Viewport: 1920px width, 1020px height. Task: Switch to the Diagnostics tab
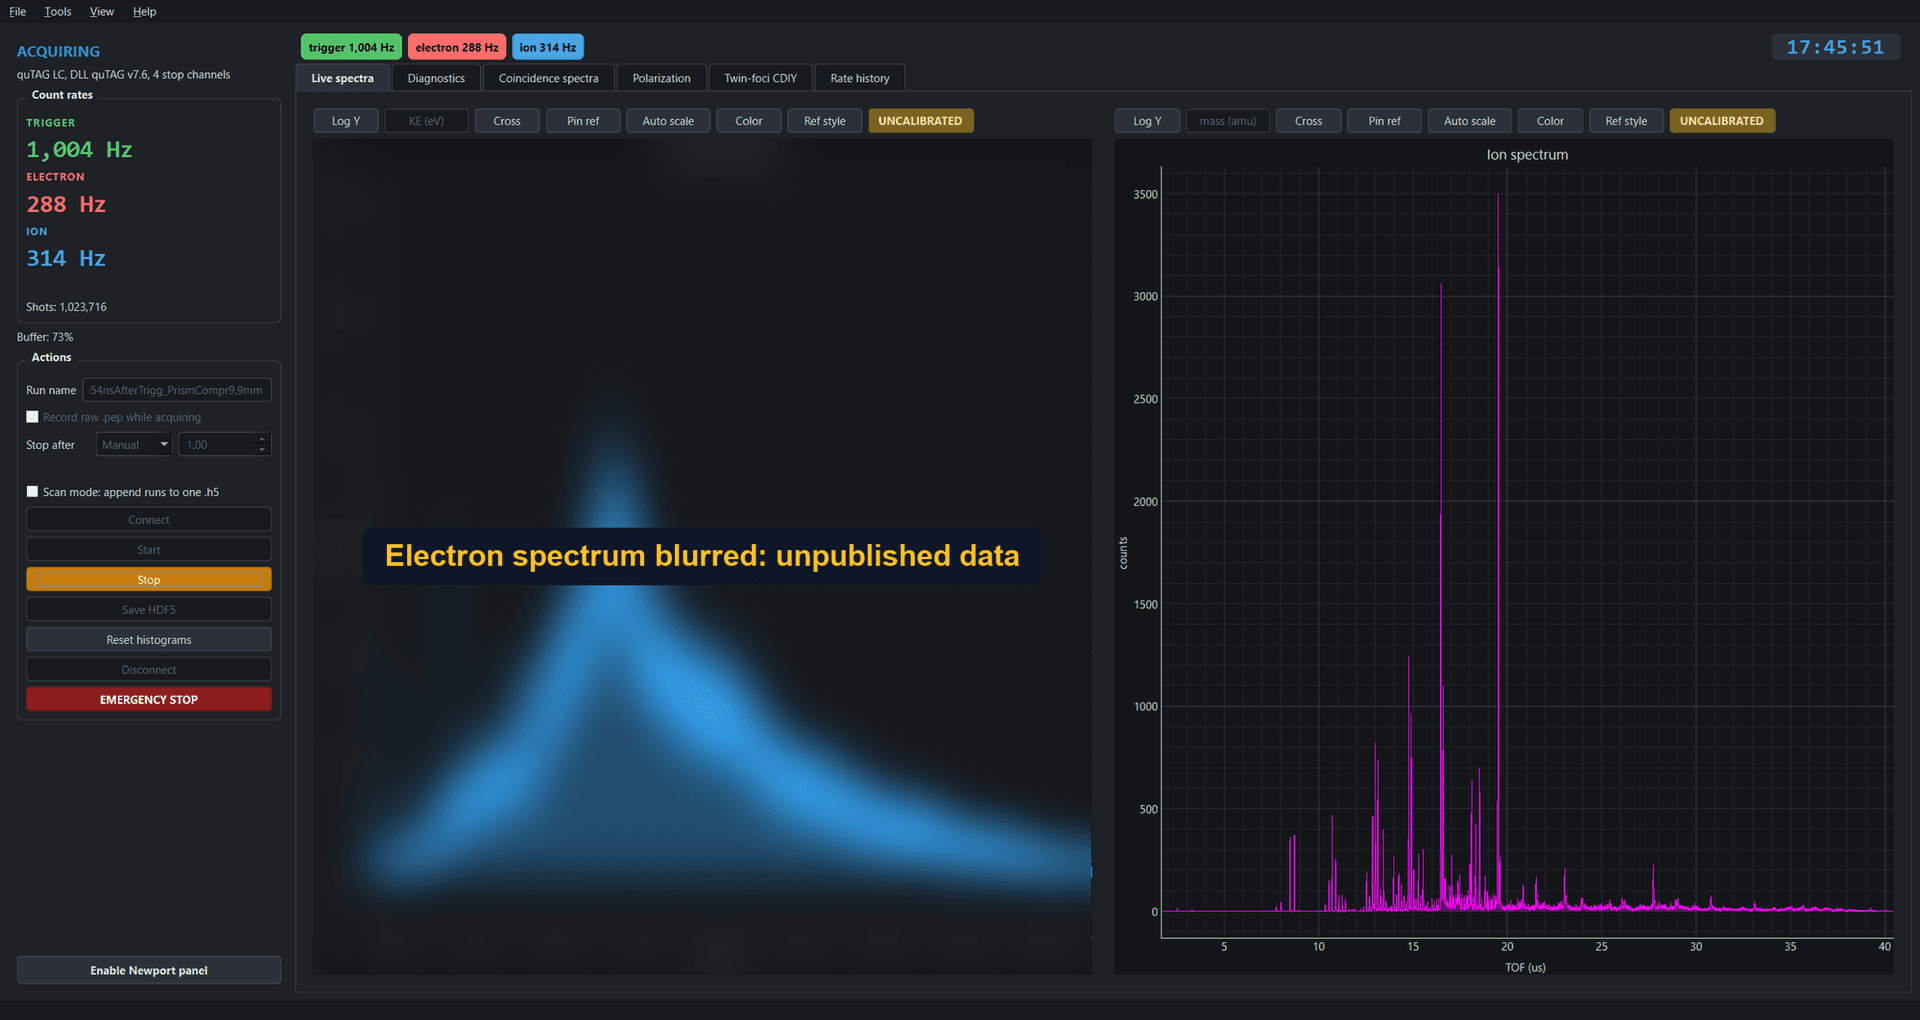coord(436,78)
